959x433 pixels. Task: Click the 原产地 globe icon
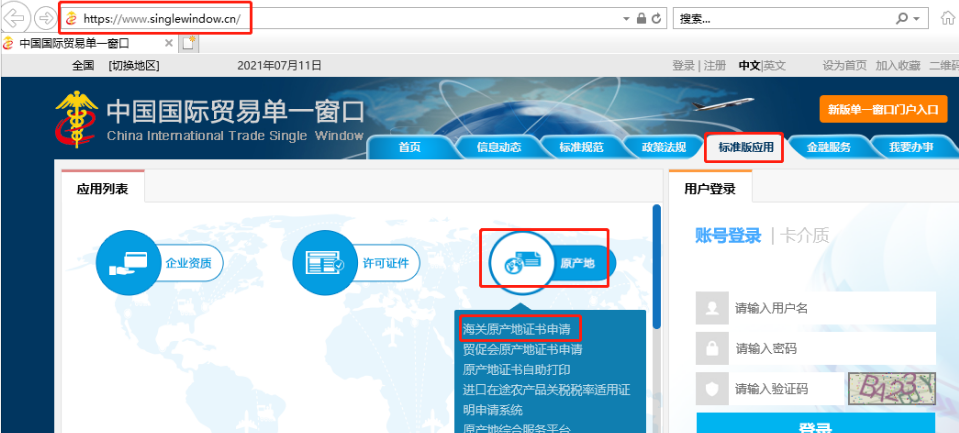pos(522,263)
